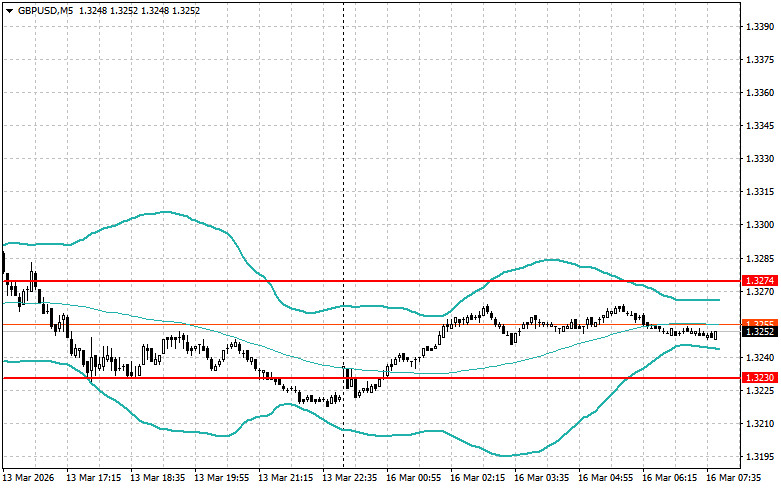Click the 16 Mar 00:55 time label

[413, 478]
